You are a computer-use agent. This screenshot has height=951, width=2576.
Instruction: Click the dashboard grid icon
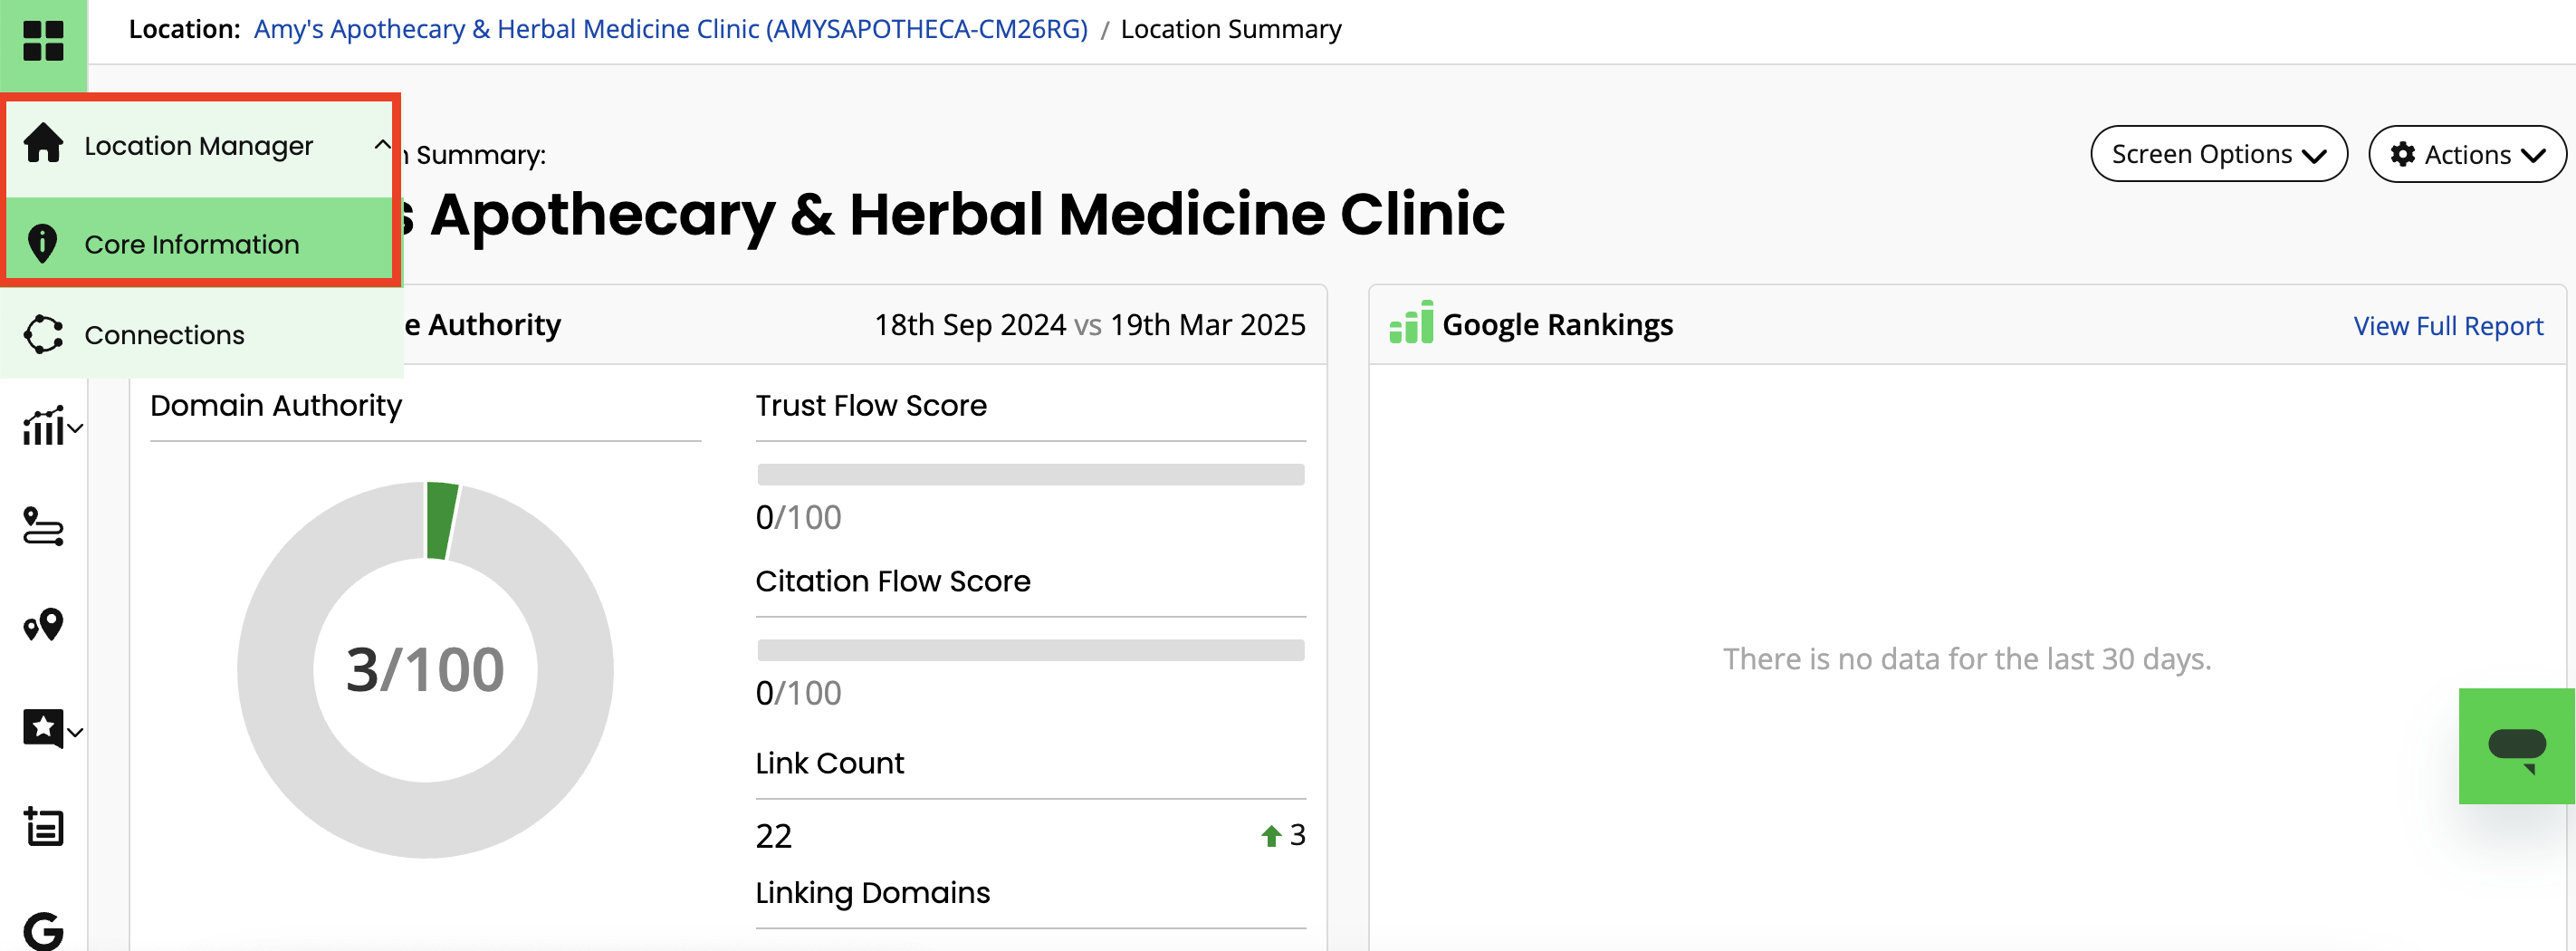(x=43, y=41)
